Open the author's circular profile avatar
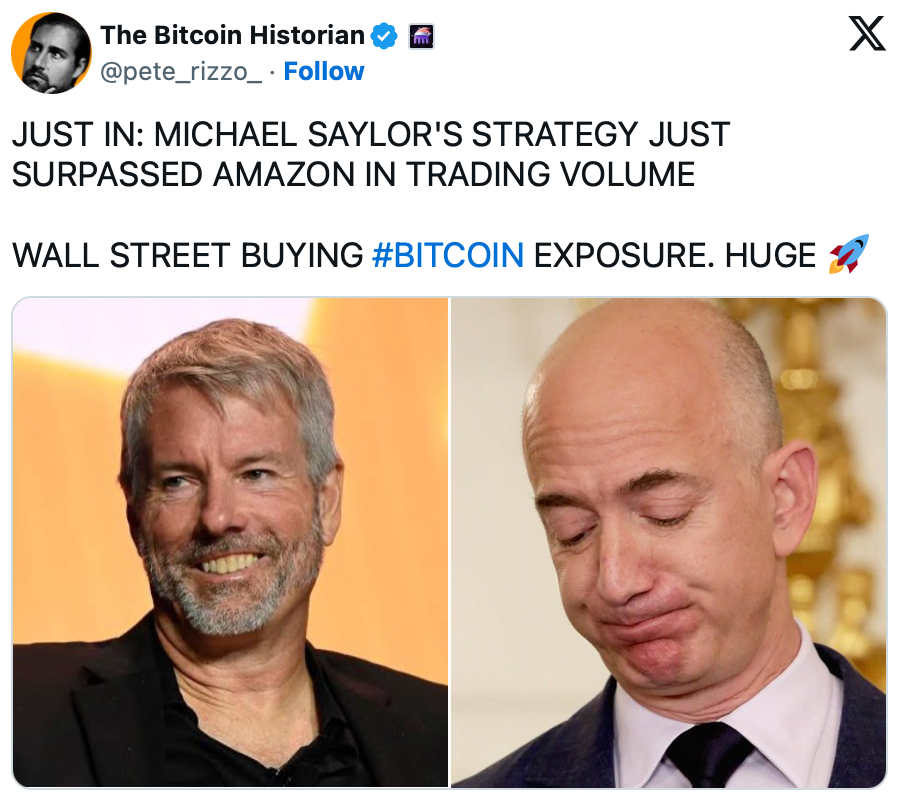 [x=51, y=53]
